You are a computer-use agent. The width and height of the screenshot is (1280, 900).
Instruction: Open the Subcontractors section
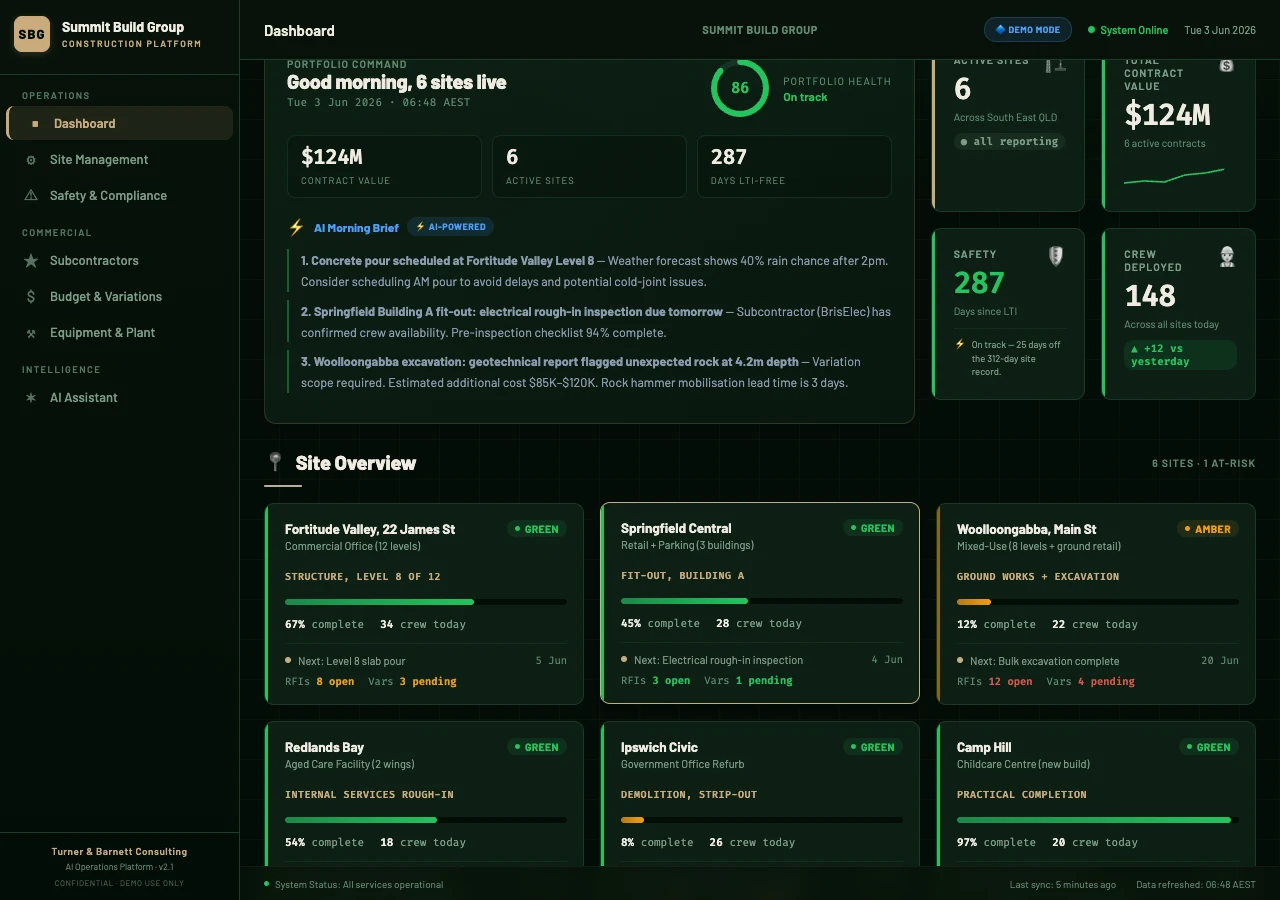point(120,261)
